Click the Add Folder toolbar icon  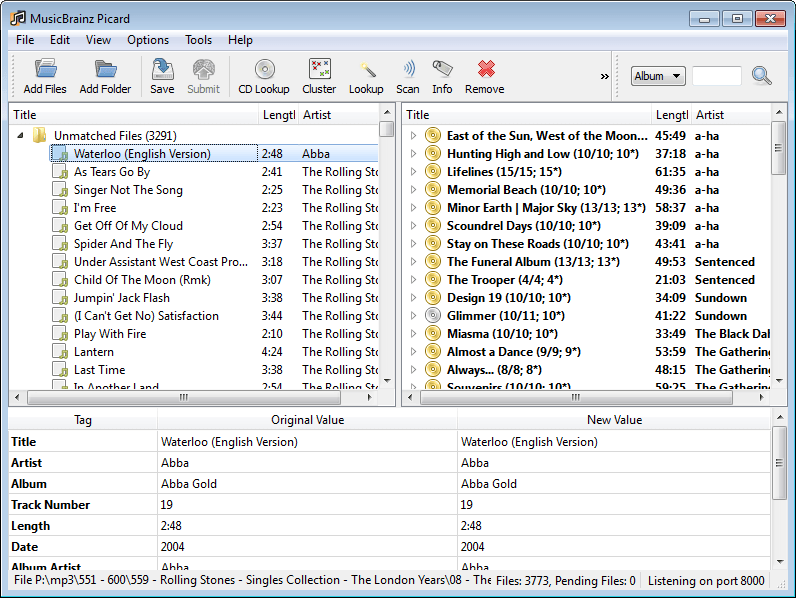pos(105,70)
